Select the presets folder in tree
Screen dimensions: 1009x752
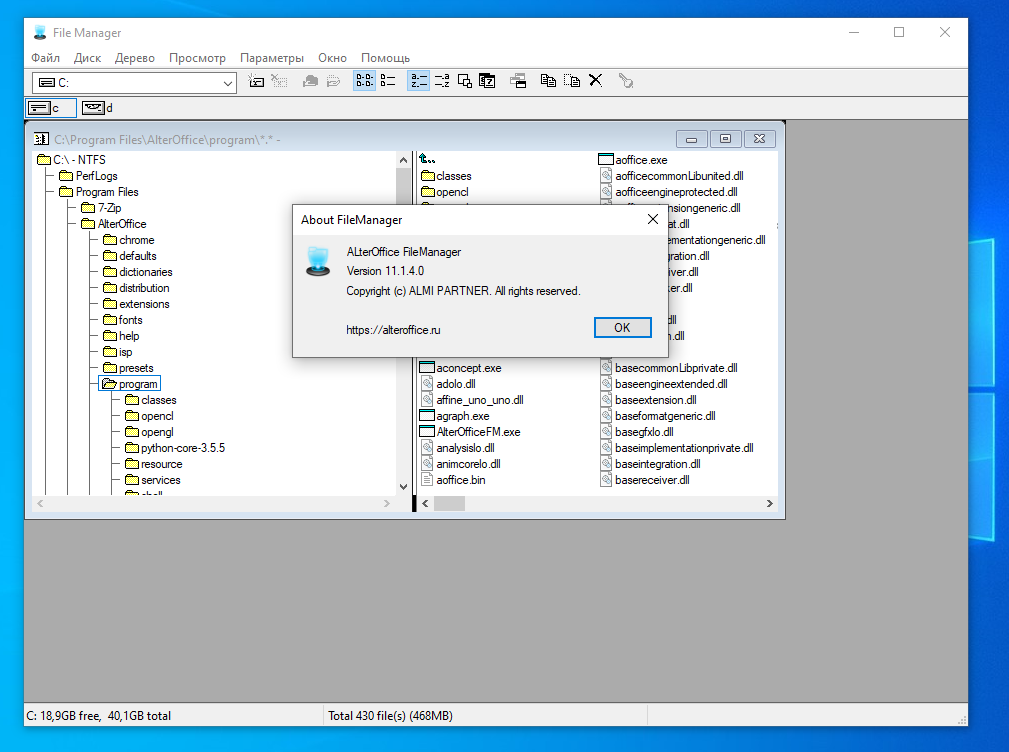pos(128,368)
